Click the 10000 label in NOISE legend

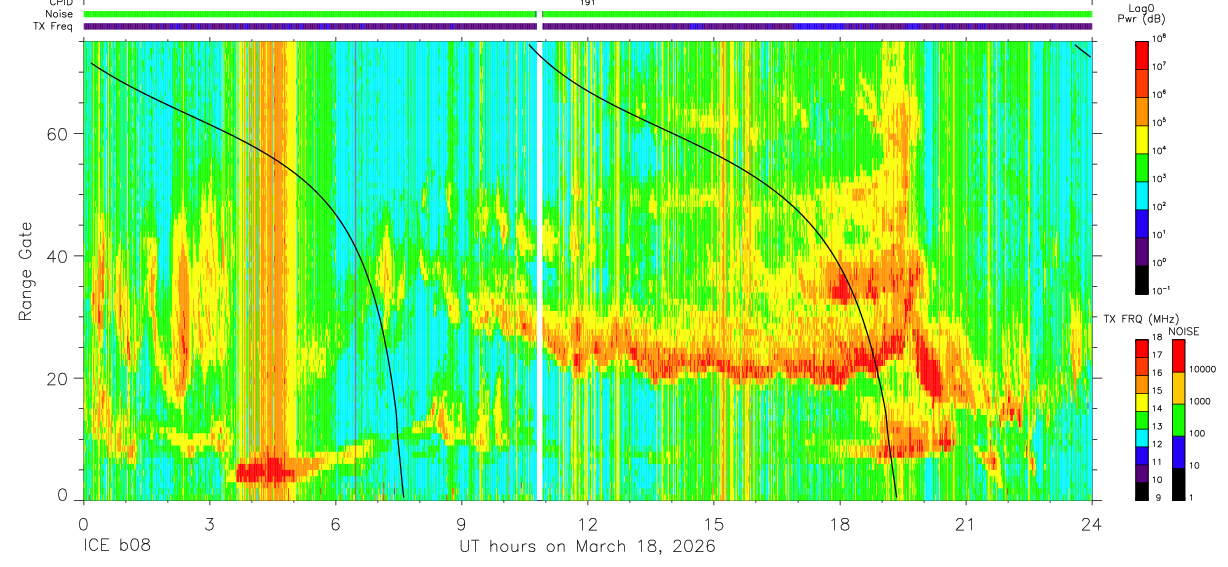coord(1203,369)
